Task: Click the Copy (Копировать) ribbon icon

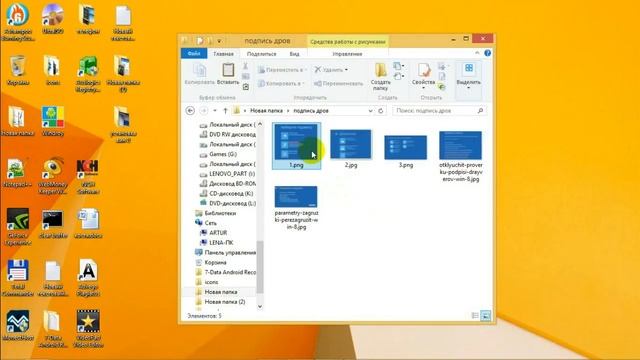Action: (x=200, y=74)
